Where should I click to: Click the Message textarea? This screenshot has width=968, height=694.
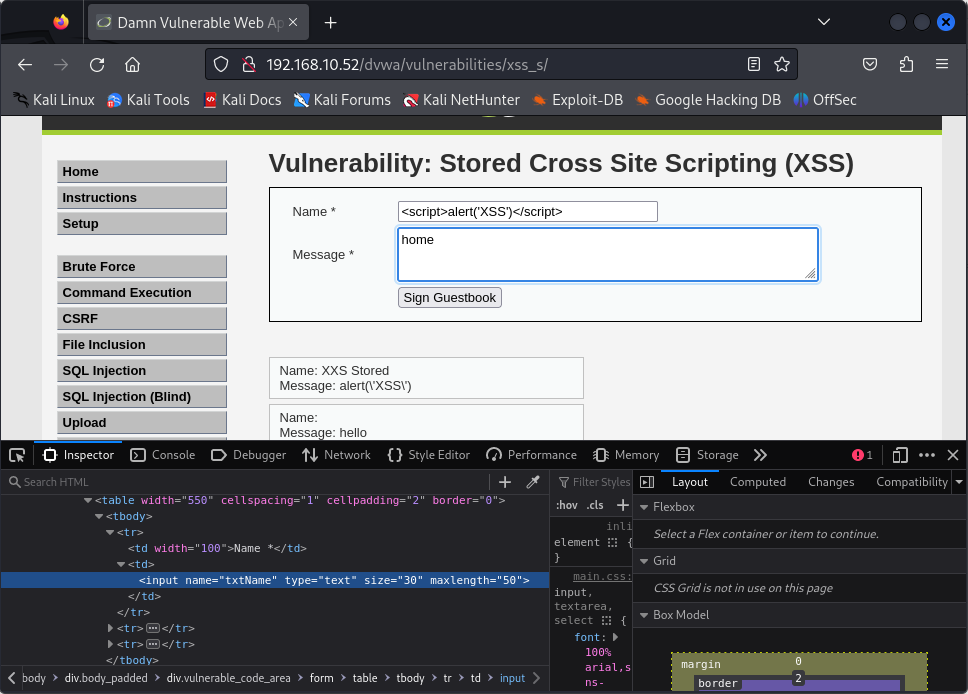click(608, 254)
